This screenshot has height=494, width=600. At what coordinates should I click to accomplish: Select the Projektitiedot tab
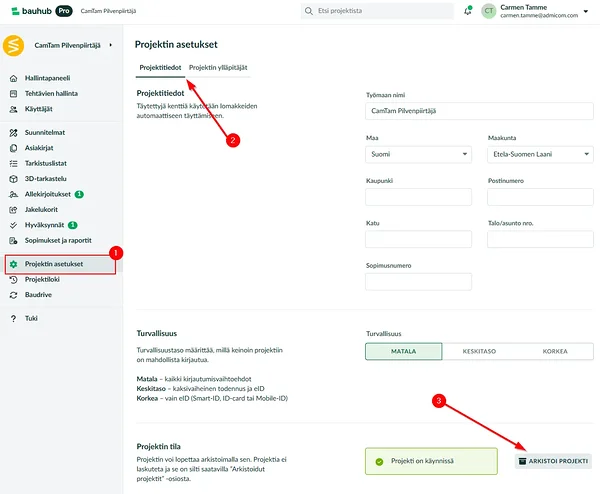[160, 68]
